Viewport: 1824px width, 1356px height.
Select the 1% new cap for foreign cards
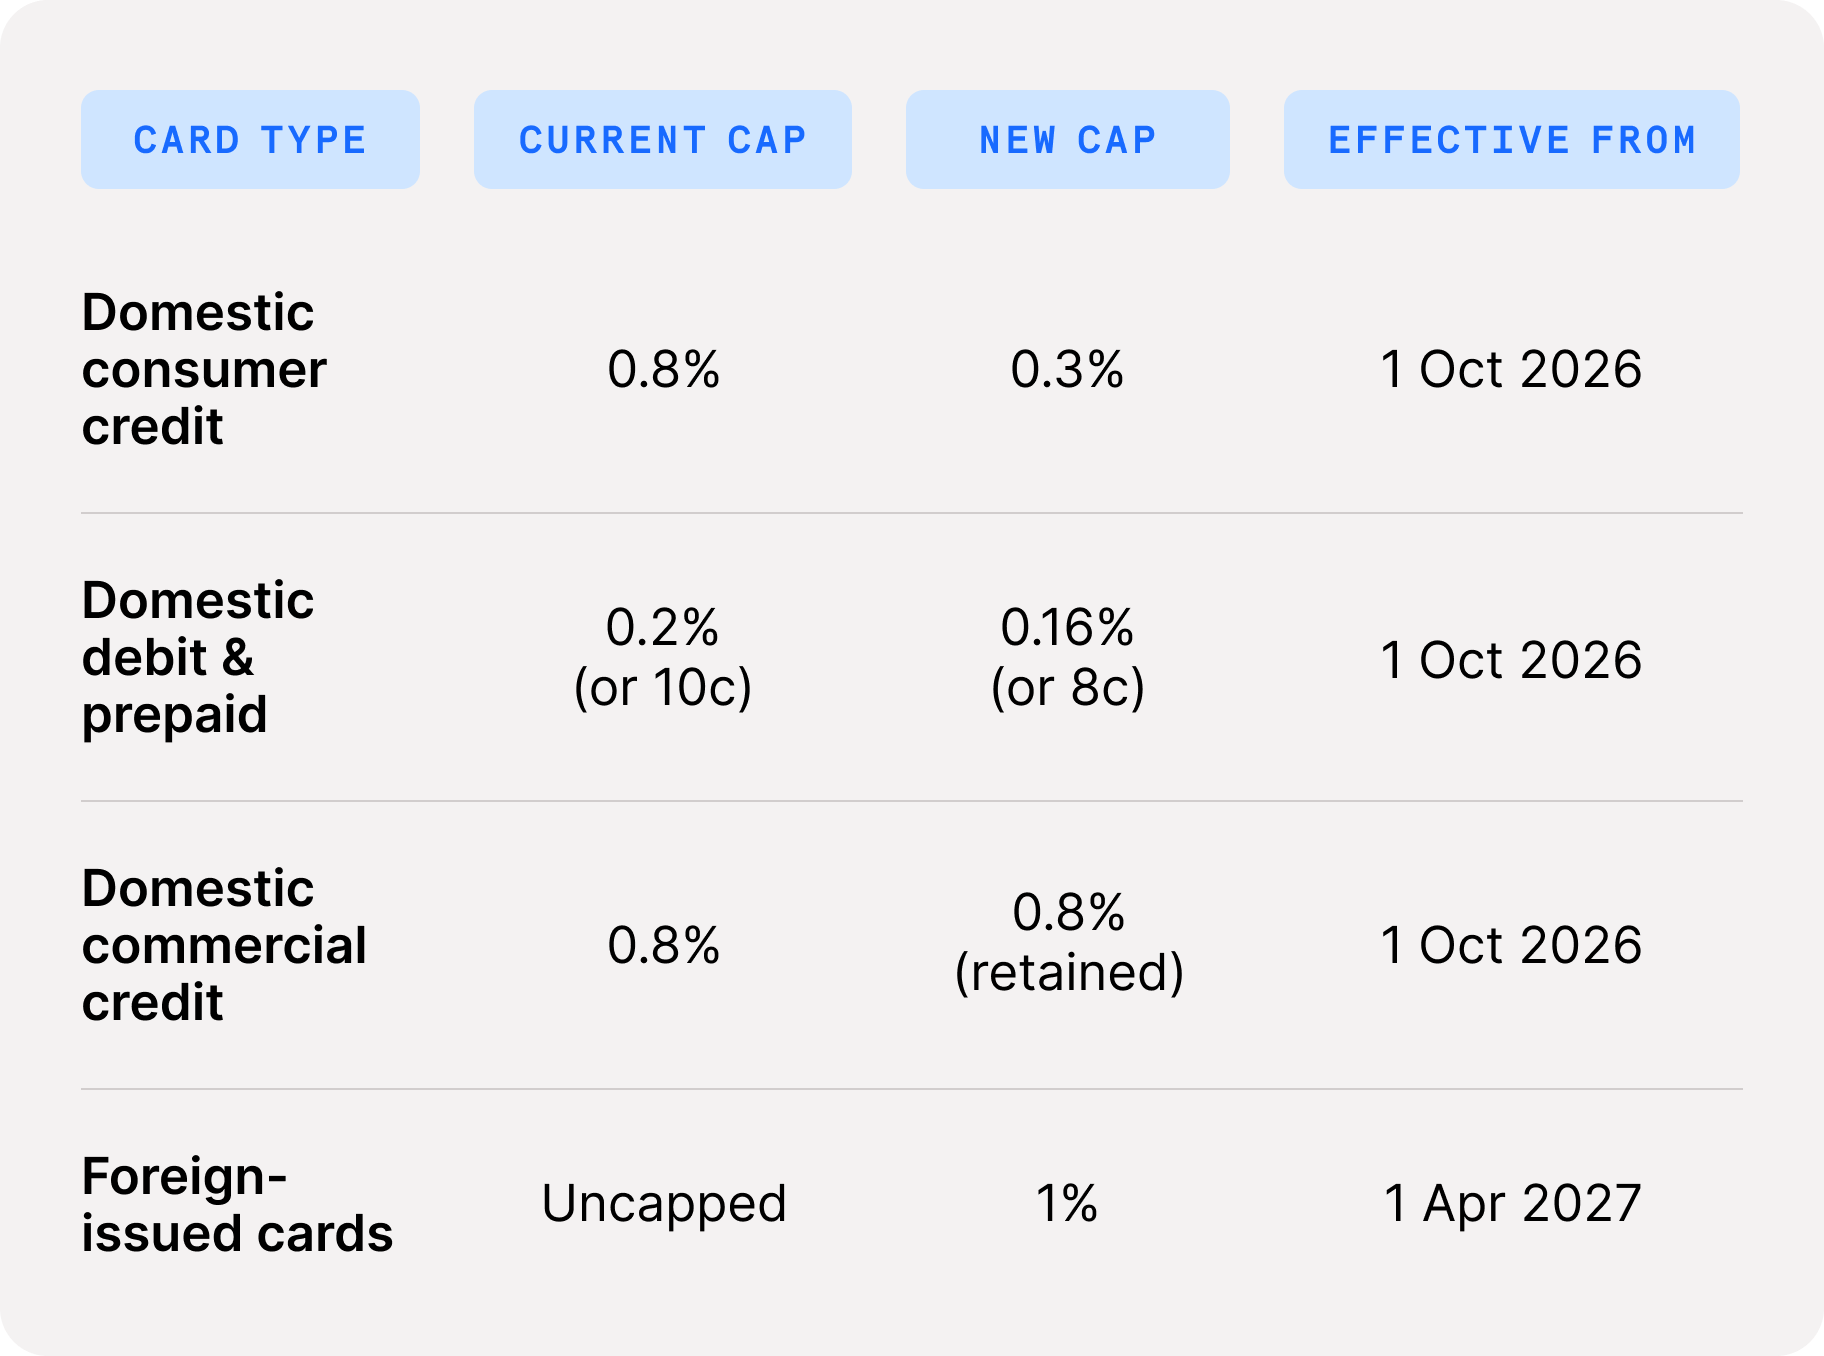click(x=1067, y=1203)
